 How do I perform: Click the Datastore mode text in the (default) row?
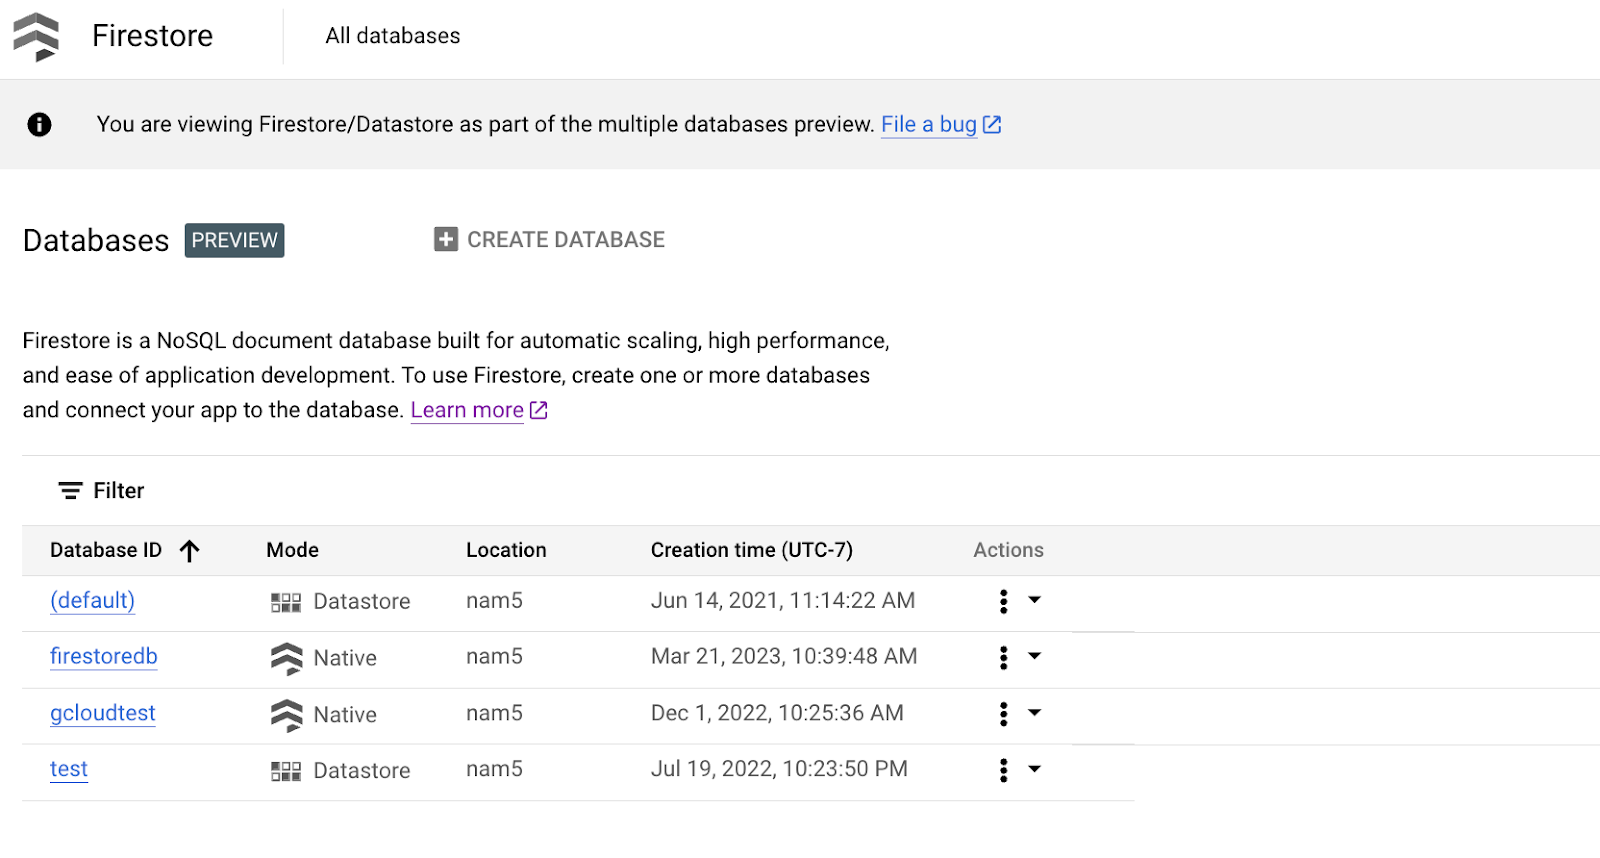click(362, 602)
